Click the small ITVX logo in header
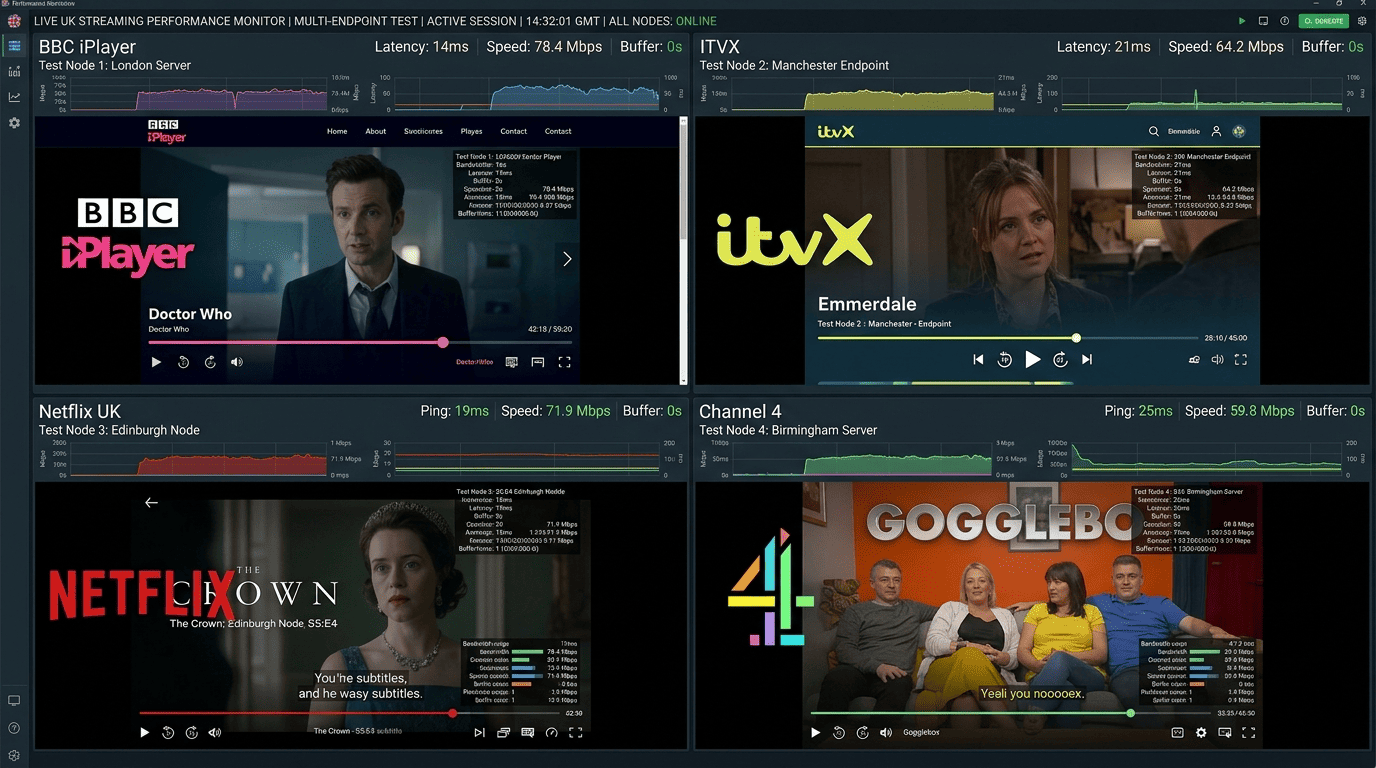This screenshot has height=768, width=1376. pyautogui.click(x=835, y=131)
